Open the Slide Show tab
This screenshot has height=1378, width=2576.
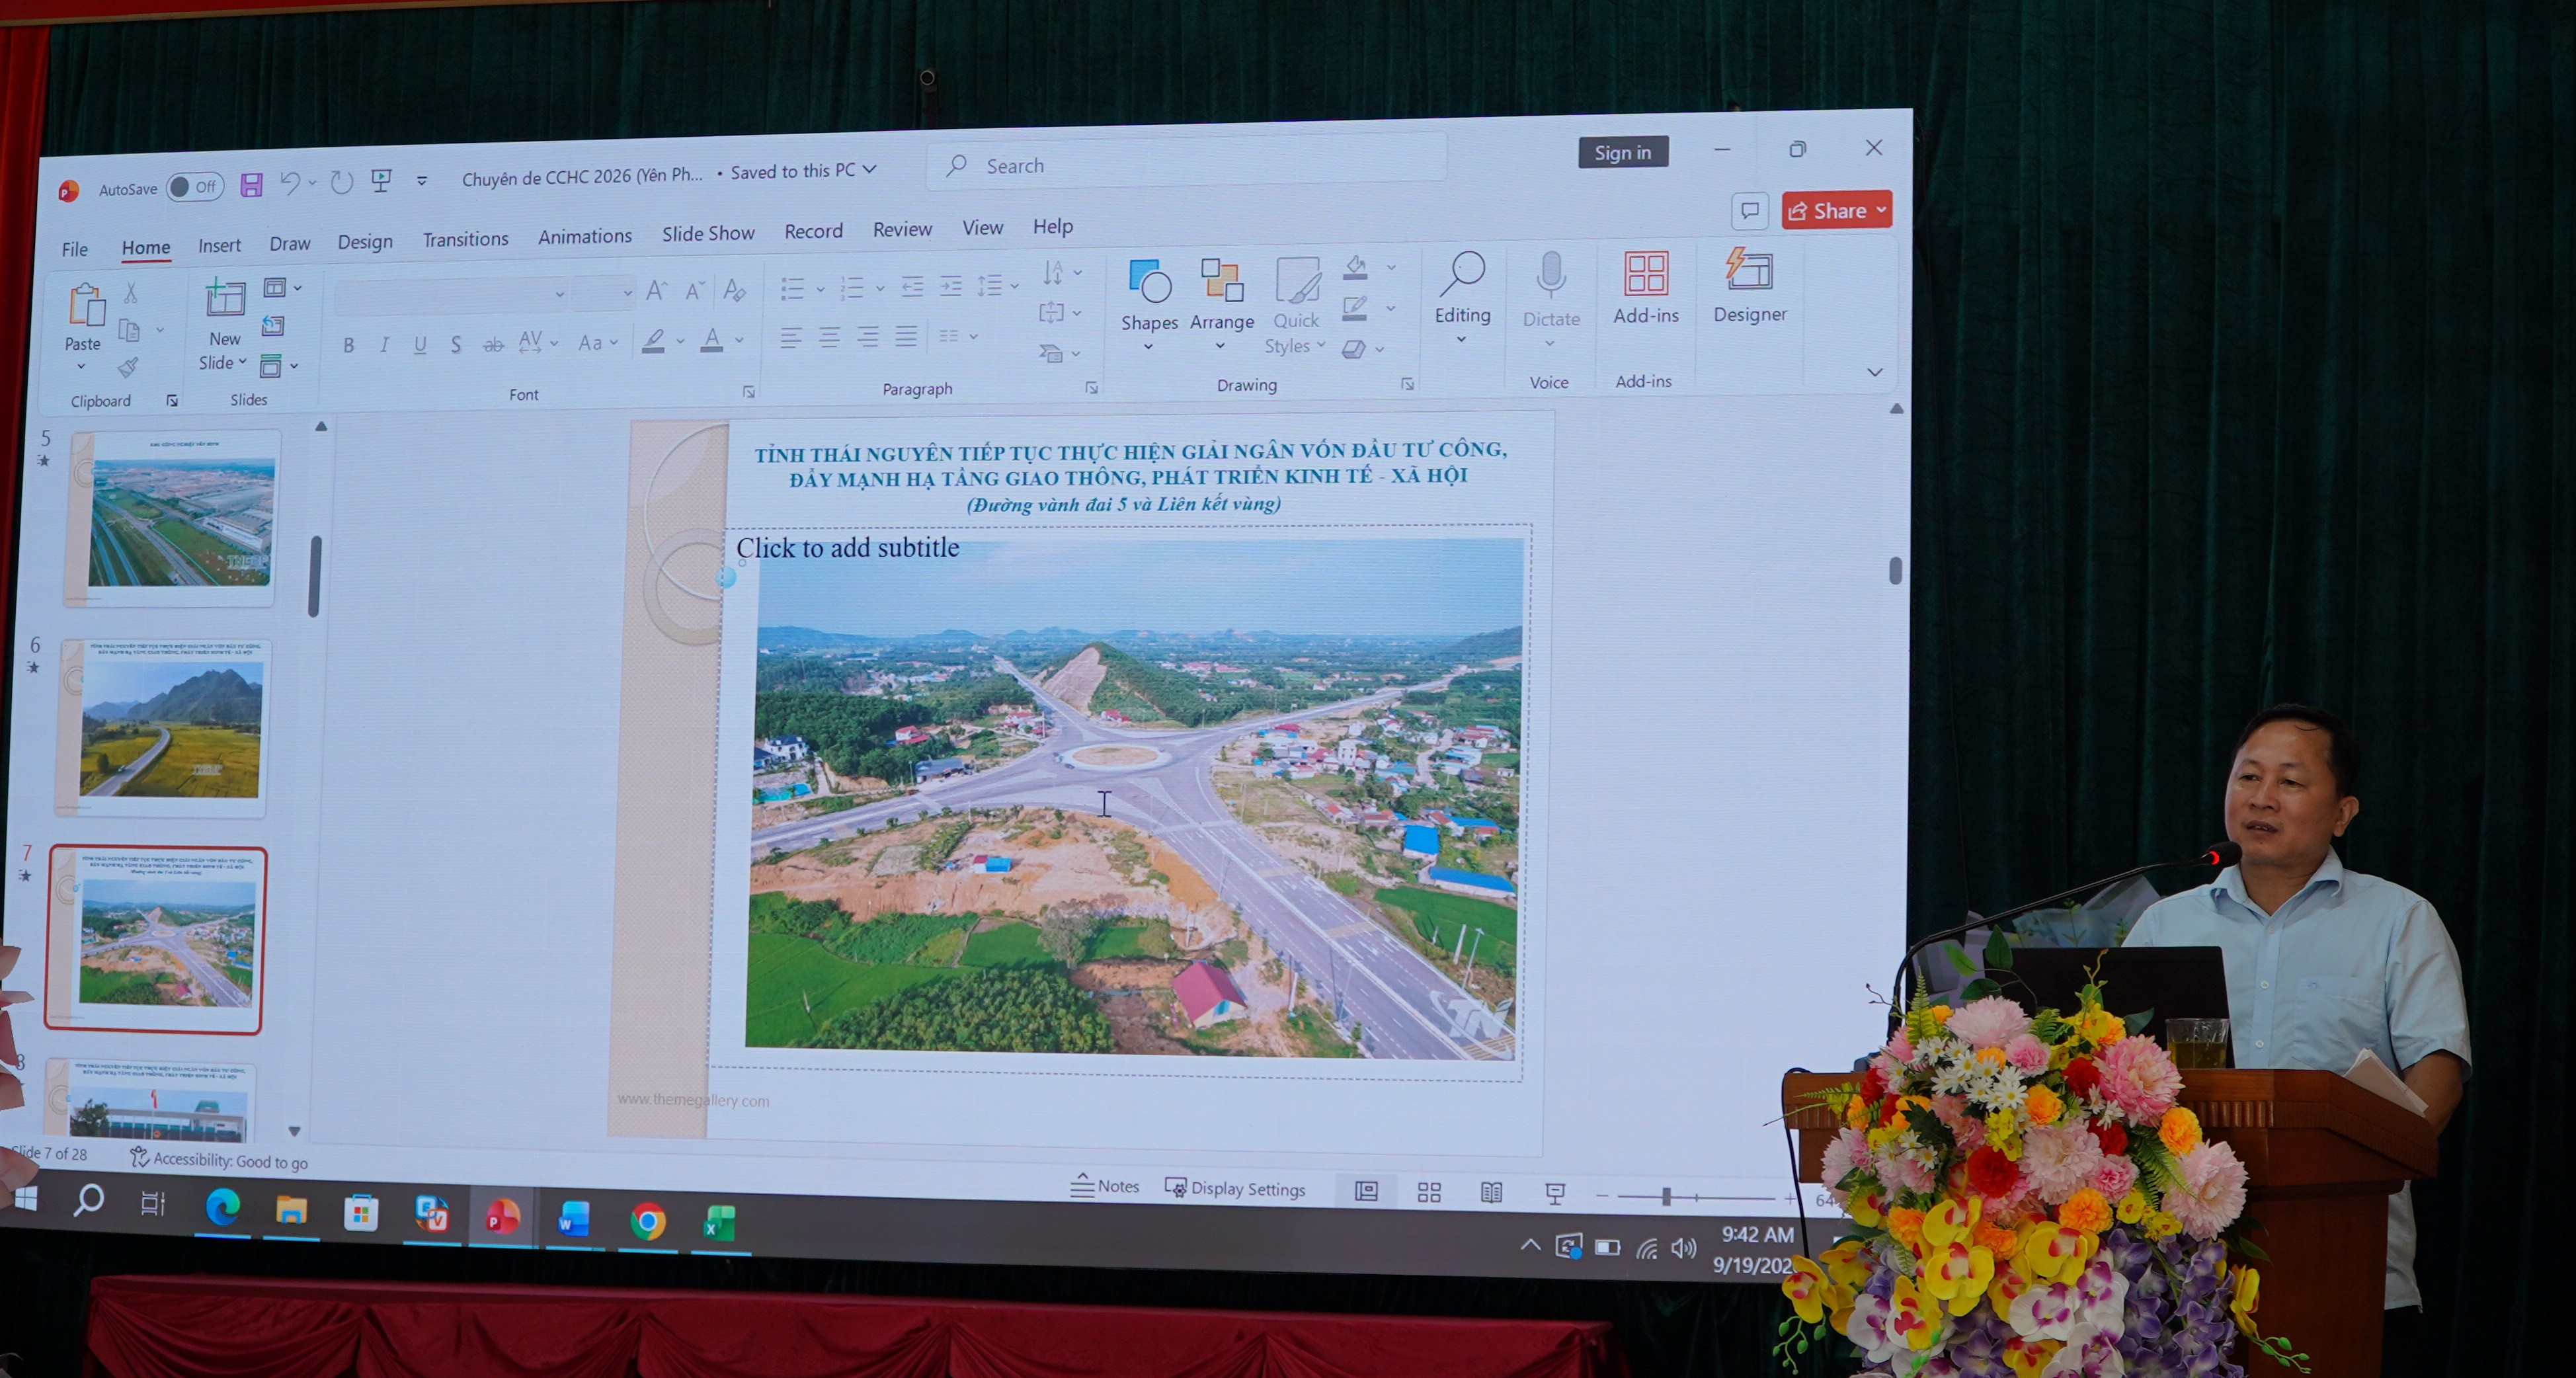click(708, 233)
